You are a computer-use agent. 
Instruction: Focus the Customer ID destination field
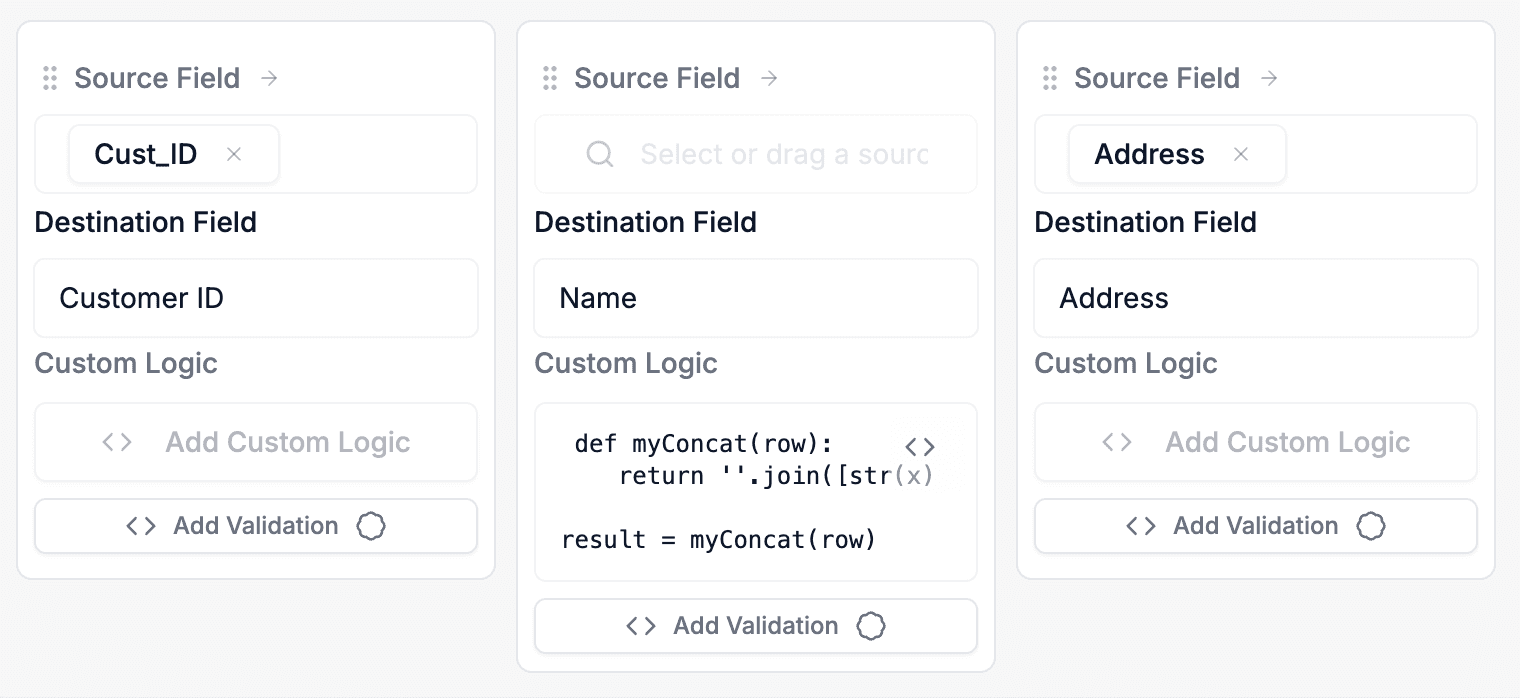(x=256, y=298)
